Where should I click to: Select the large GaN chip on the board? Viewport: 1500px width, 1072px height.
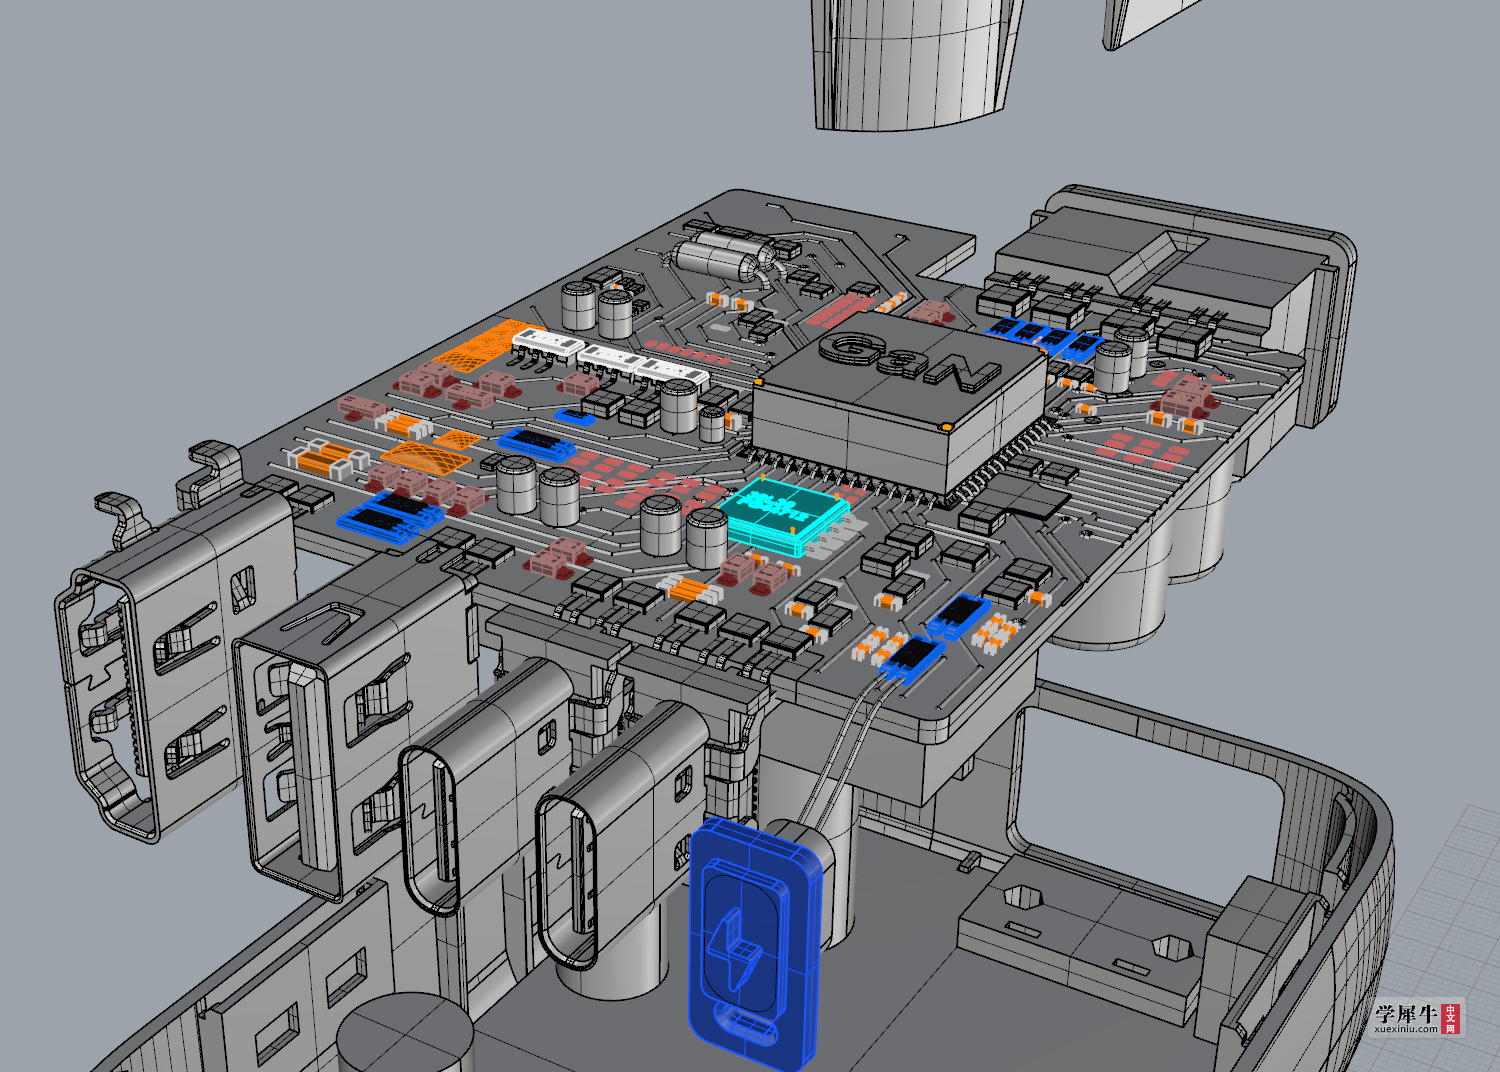click(x=898, y=408)
